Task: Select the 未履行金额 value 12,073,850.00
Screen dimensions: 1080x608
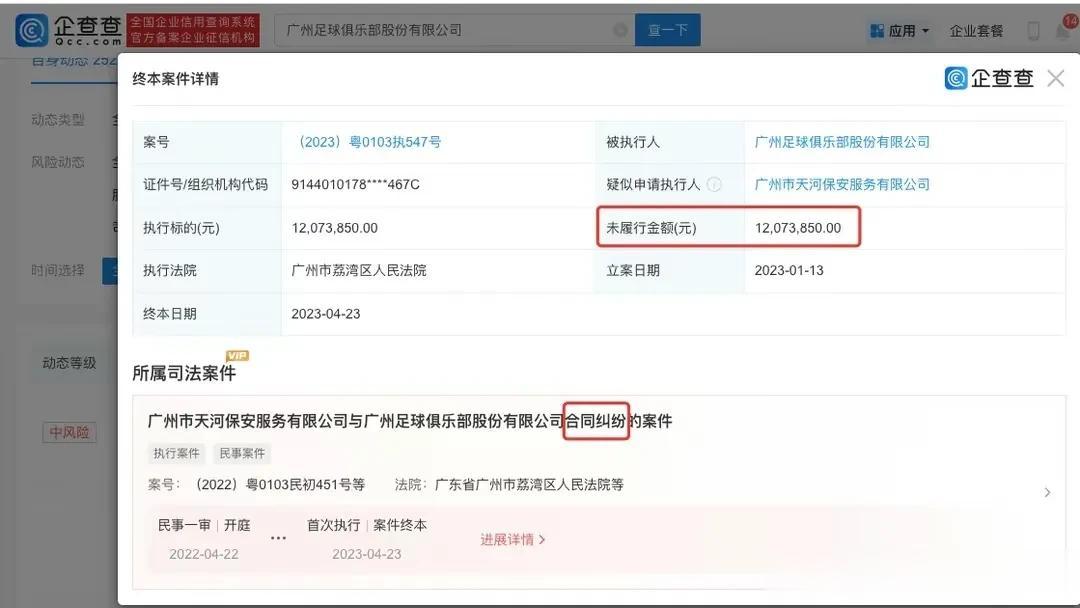Action: tap(798, 228)
